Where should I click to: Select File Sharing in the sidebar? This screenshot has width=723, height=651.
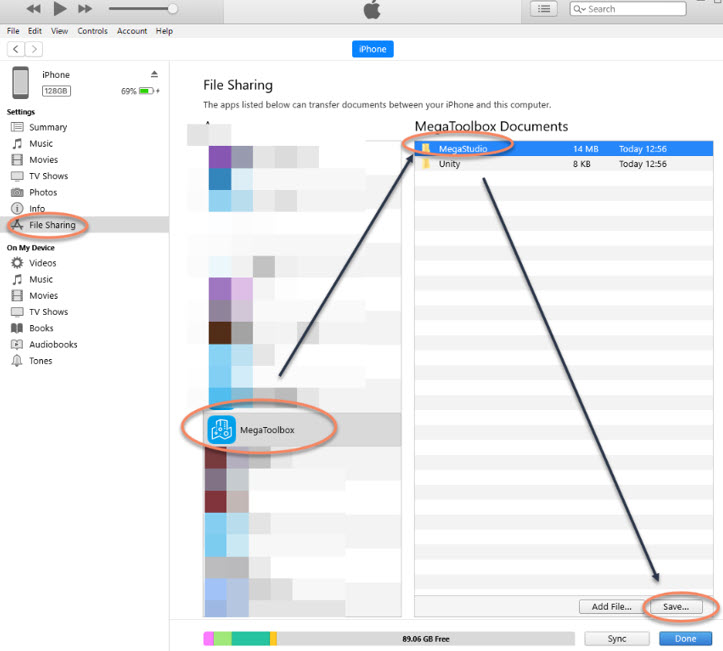pyautogui.click(x=52, y=225)
